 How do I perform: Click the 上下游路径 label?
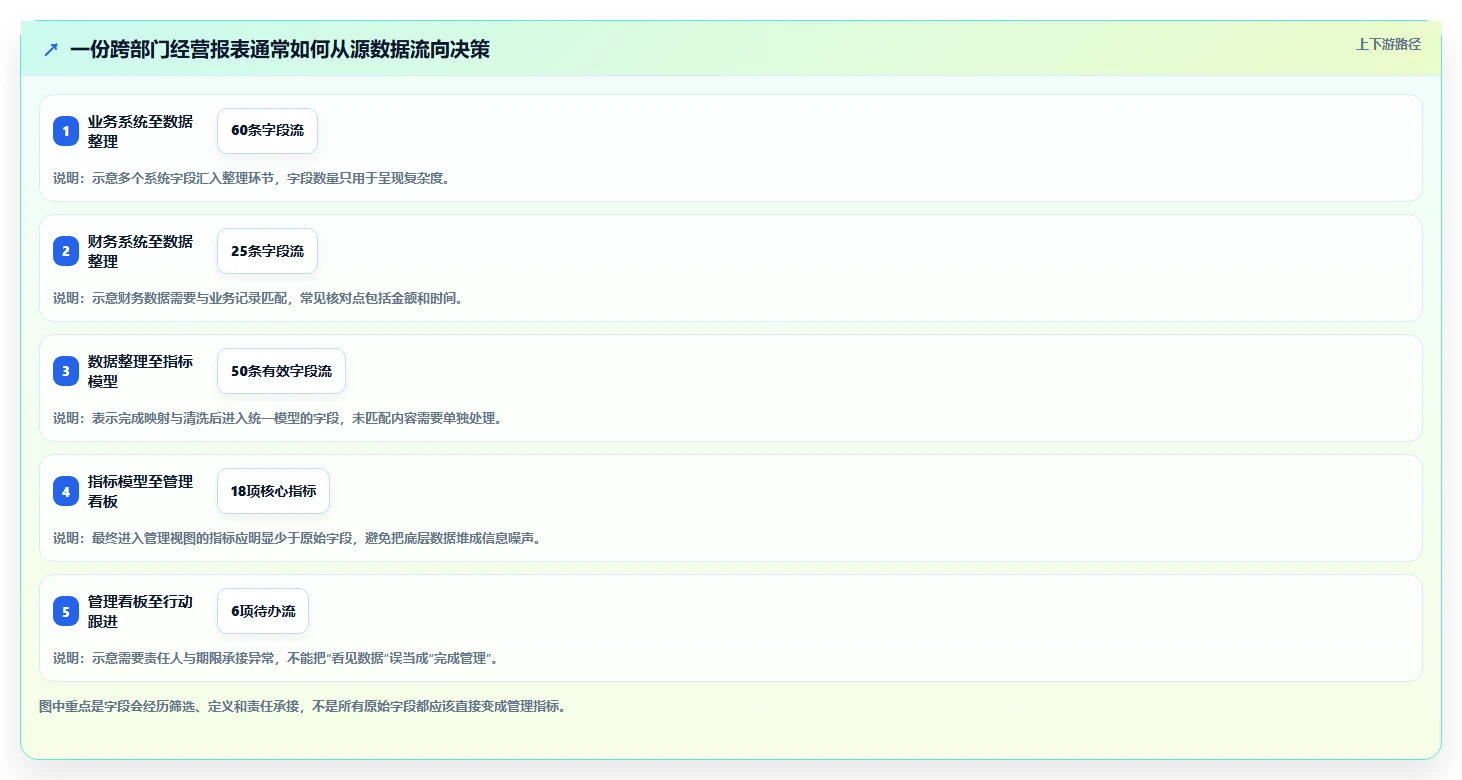tap(1388, 44)
